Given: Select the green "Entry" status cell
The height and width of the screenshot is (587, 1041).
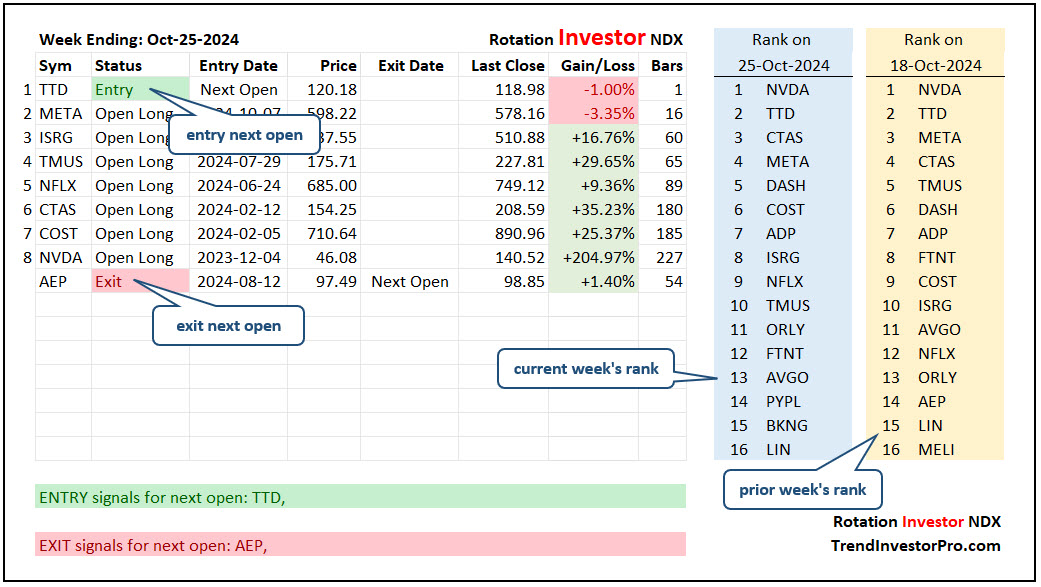Looking at the screenshot, I should click(140, 90).
